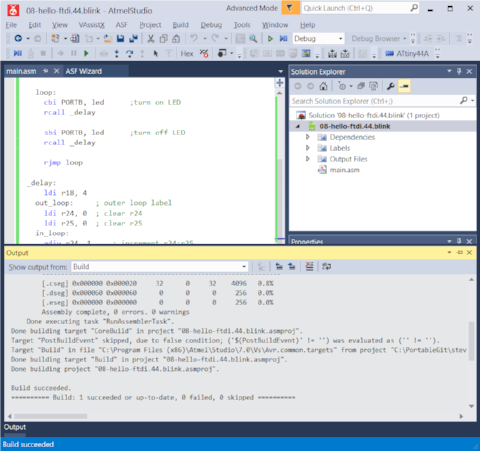This screenshot has width=480, height=451.
Task: Click Clear All icon in Output toolbar
Action: tap(309, 267)
